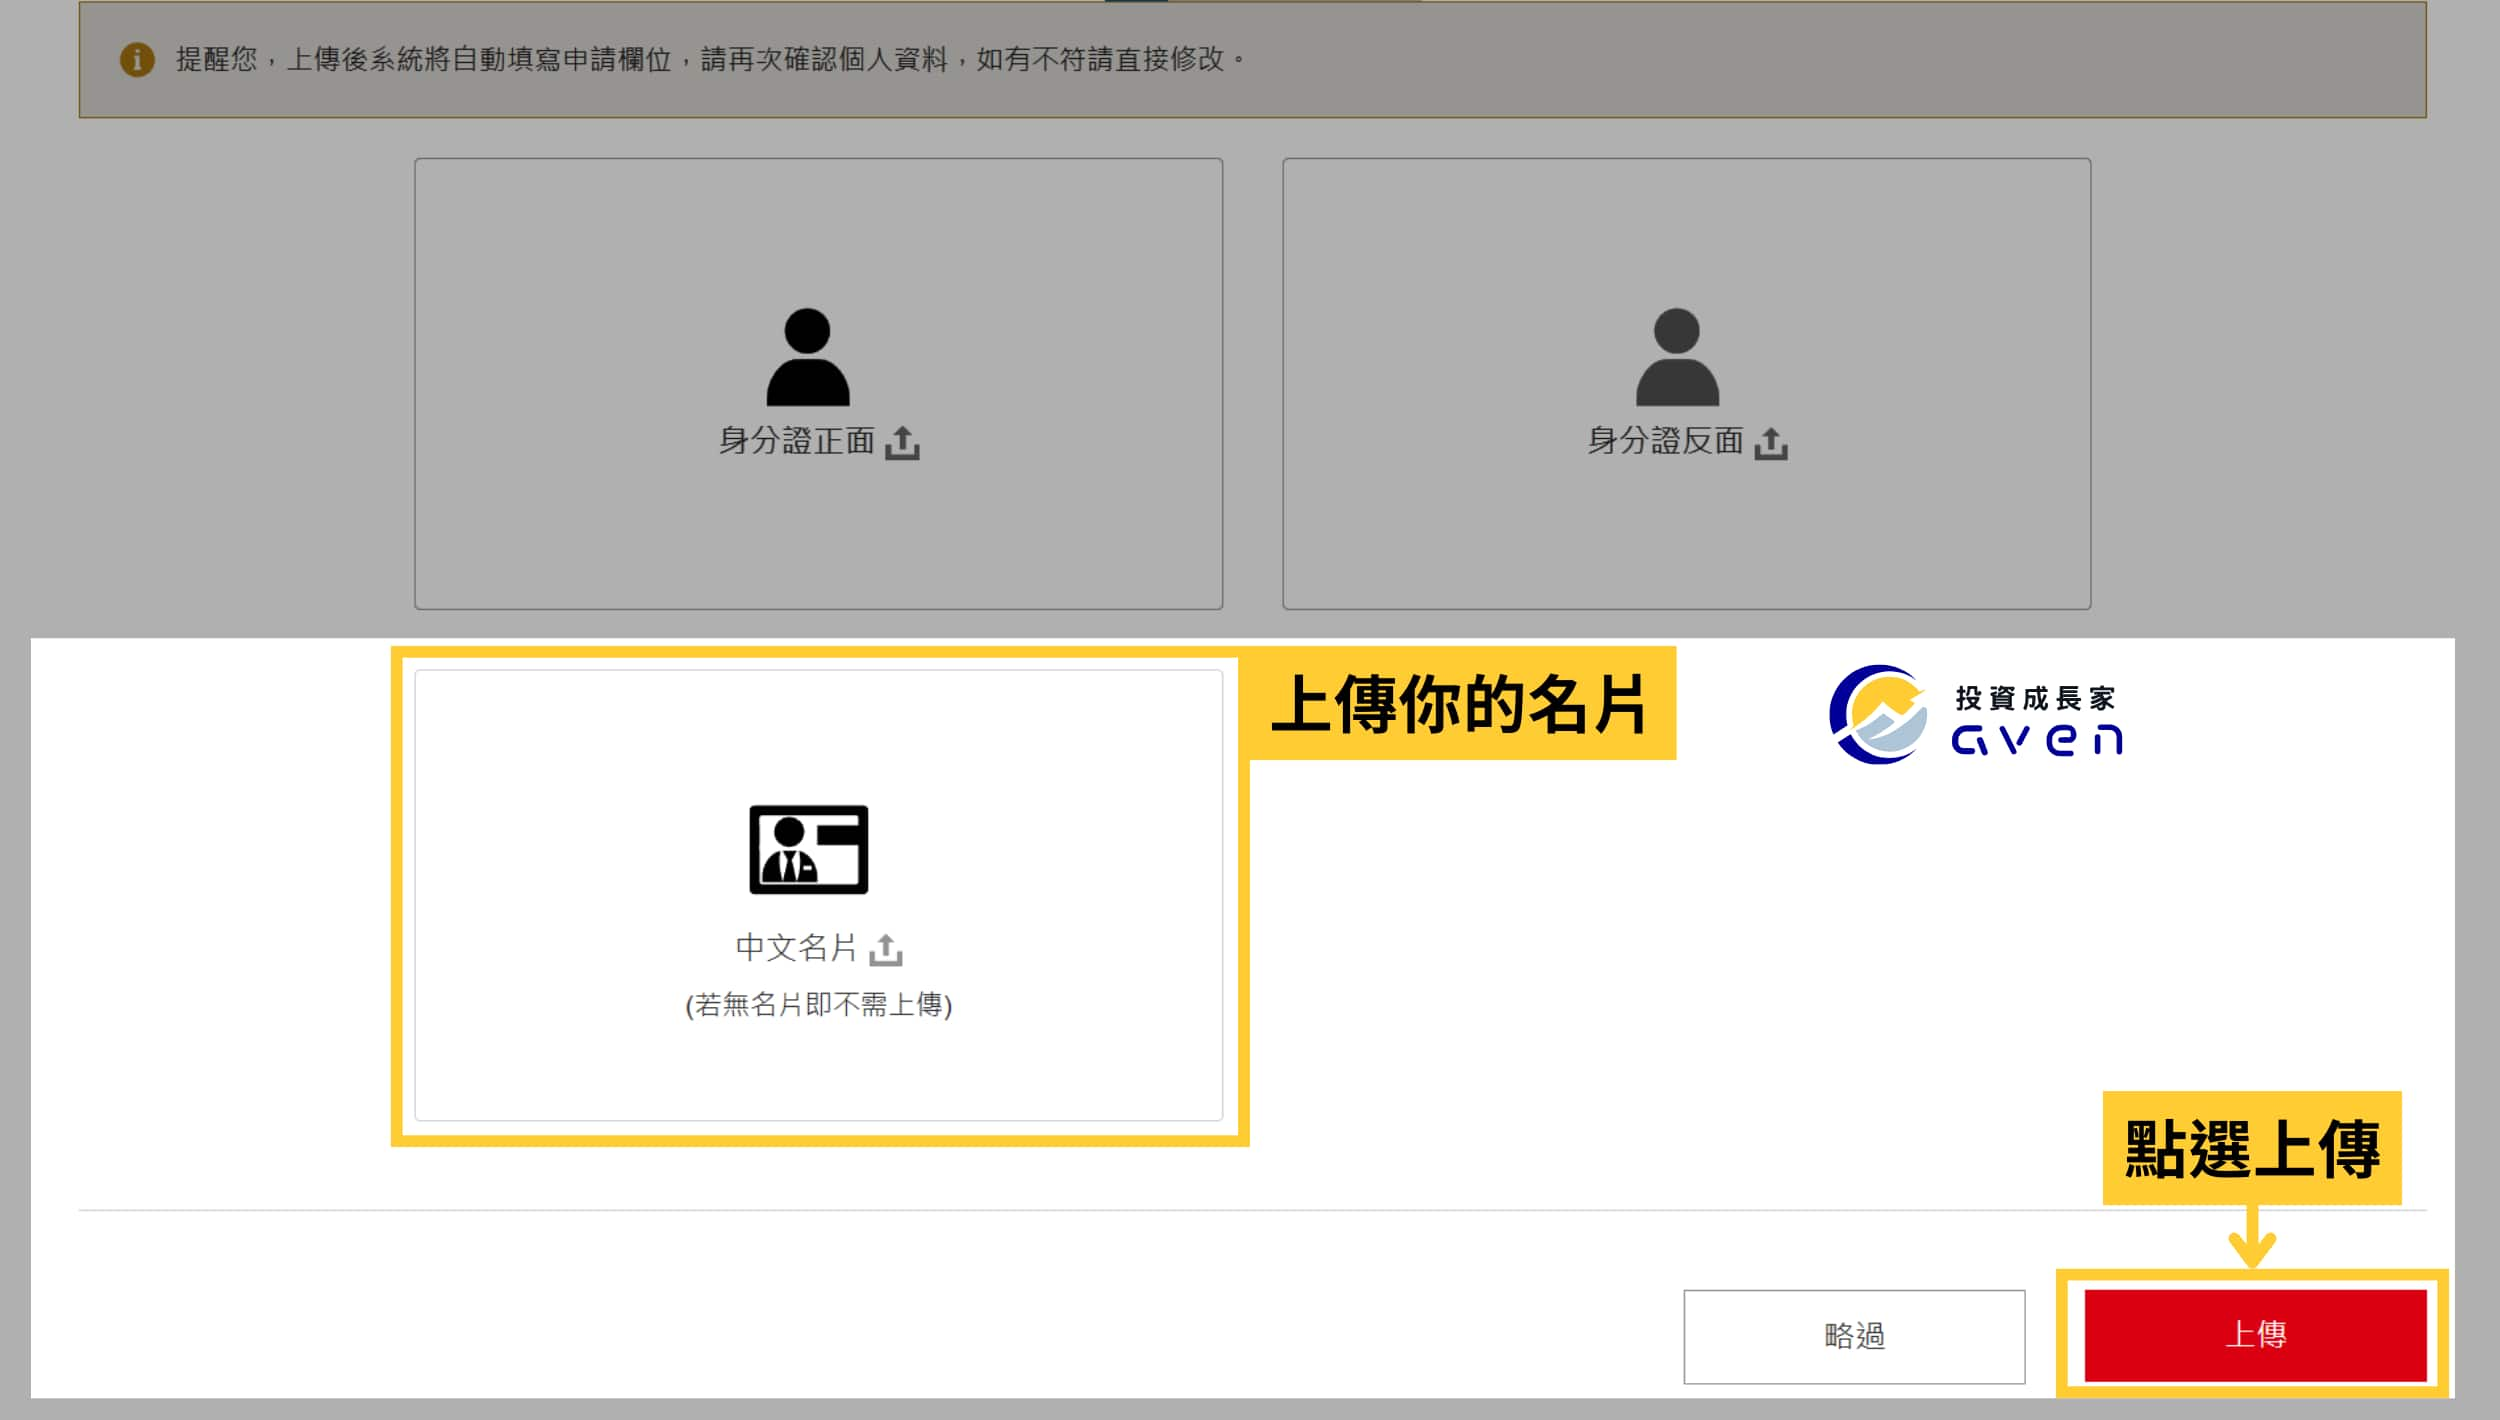Image resolution: width=2500 pixels, height=1420 pixels.
Task: Click the upload arrow icon beside 身分證反面
Action: (x=1771, y=443)
